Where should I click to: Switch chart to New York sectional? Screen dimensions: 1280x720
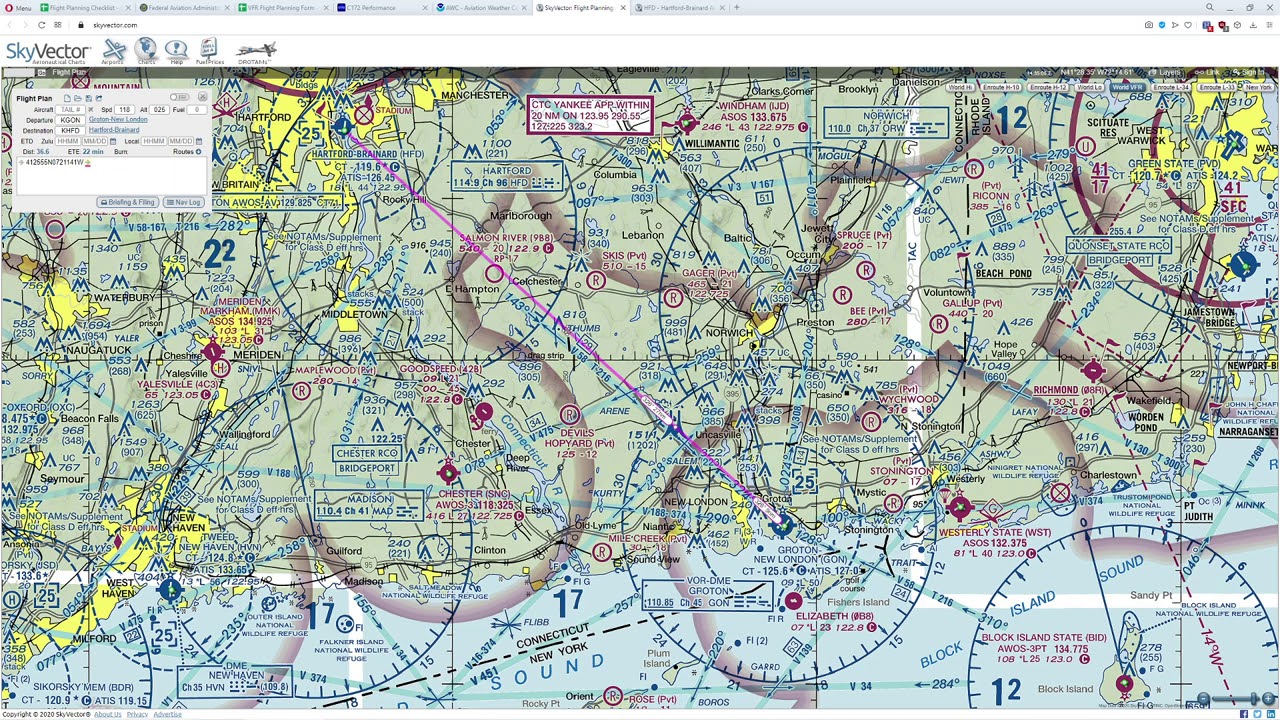1257,87
